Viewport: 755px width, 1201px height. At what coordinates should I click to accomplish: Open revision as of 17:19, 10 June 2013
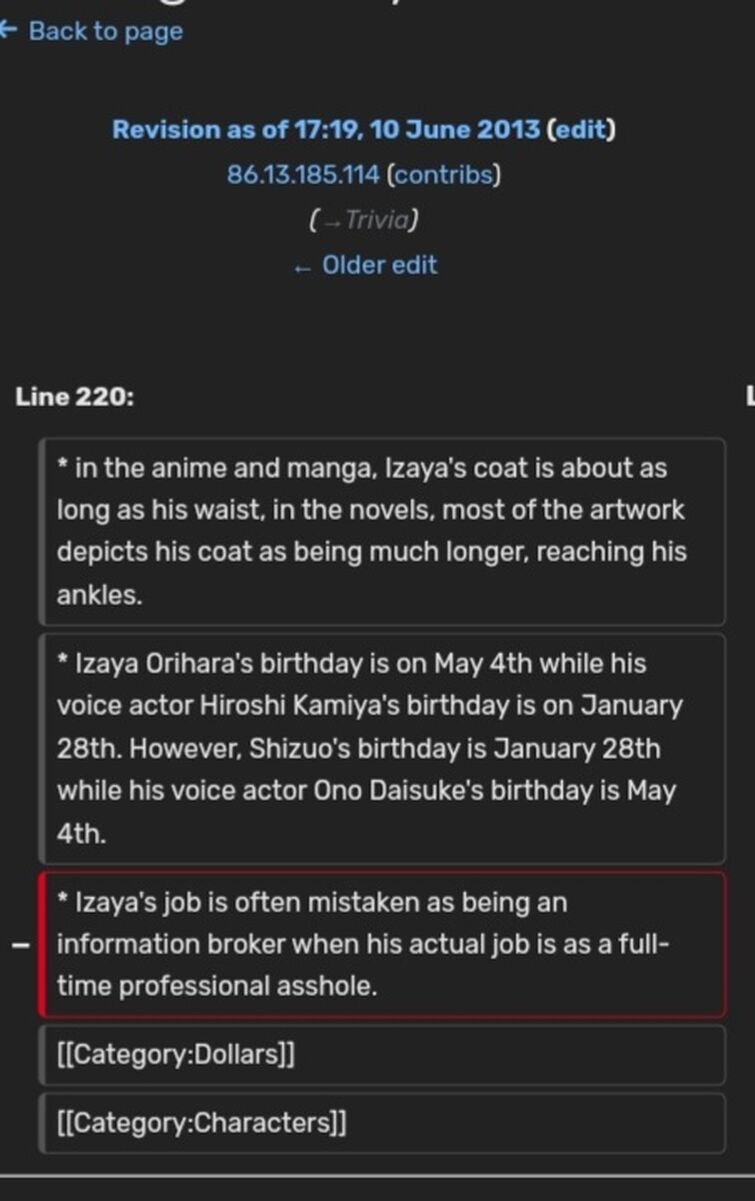click(x=325, y=130)
